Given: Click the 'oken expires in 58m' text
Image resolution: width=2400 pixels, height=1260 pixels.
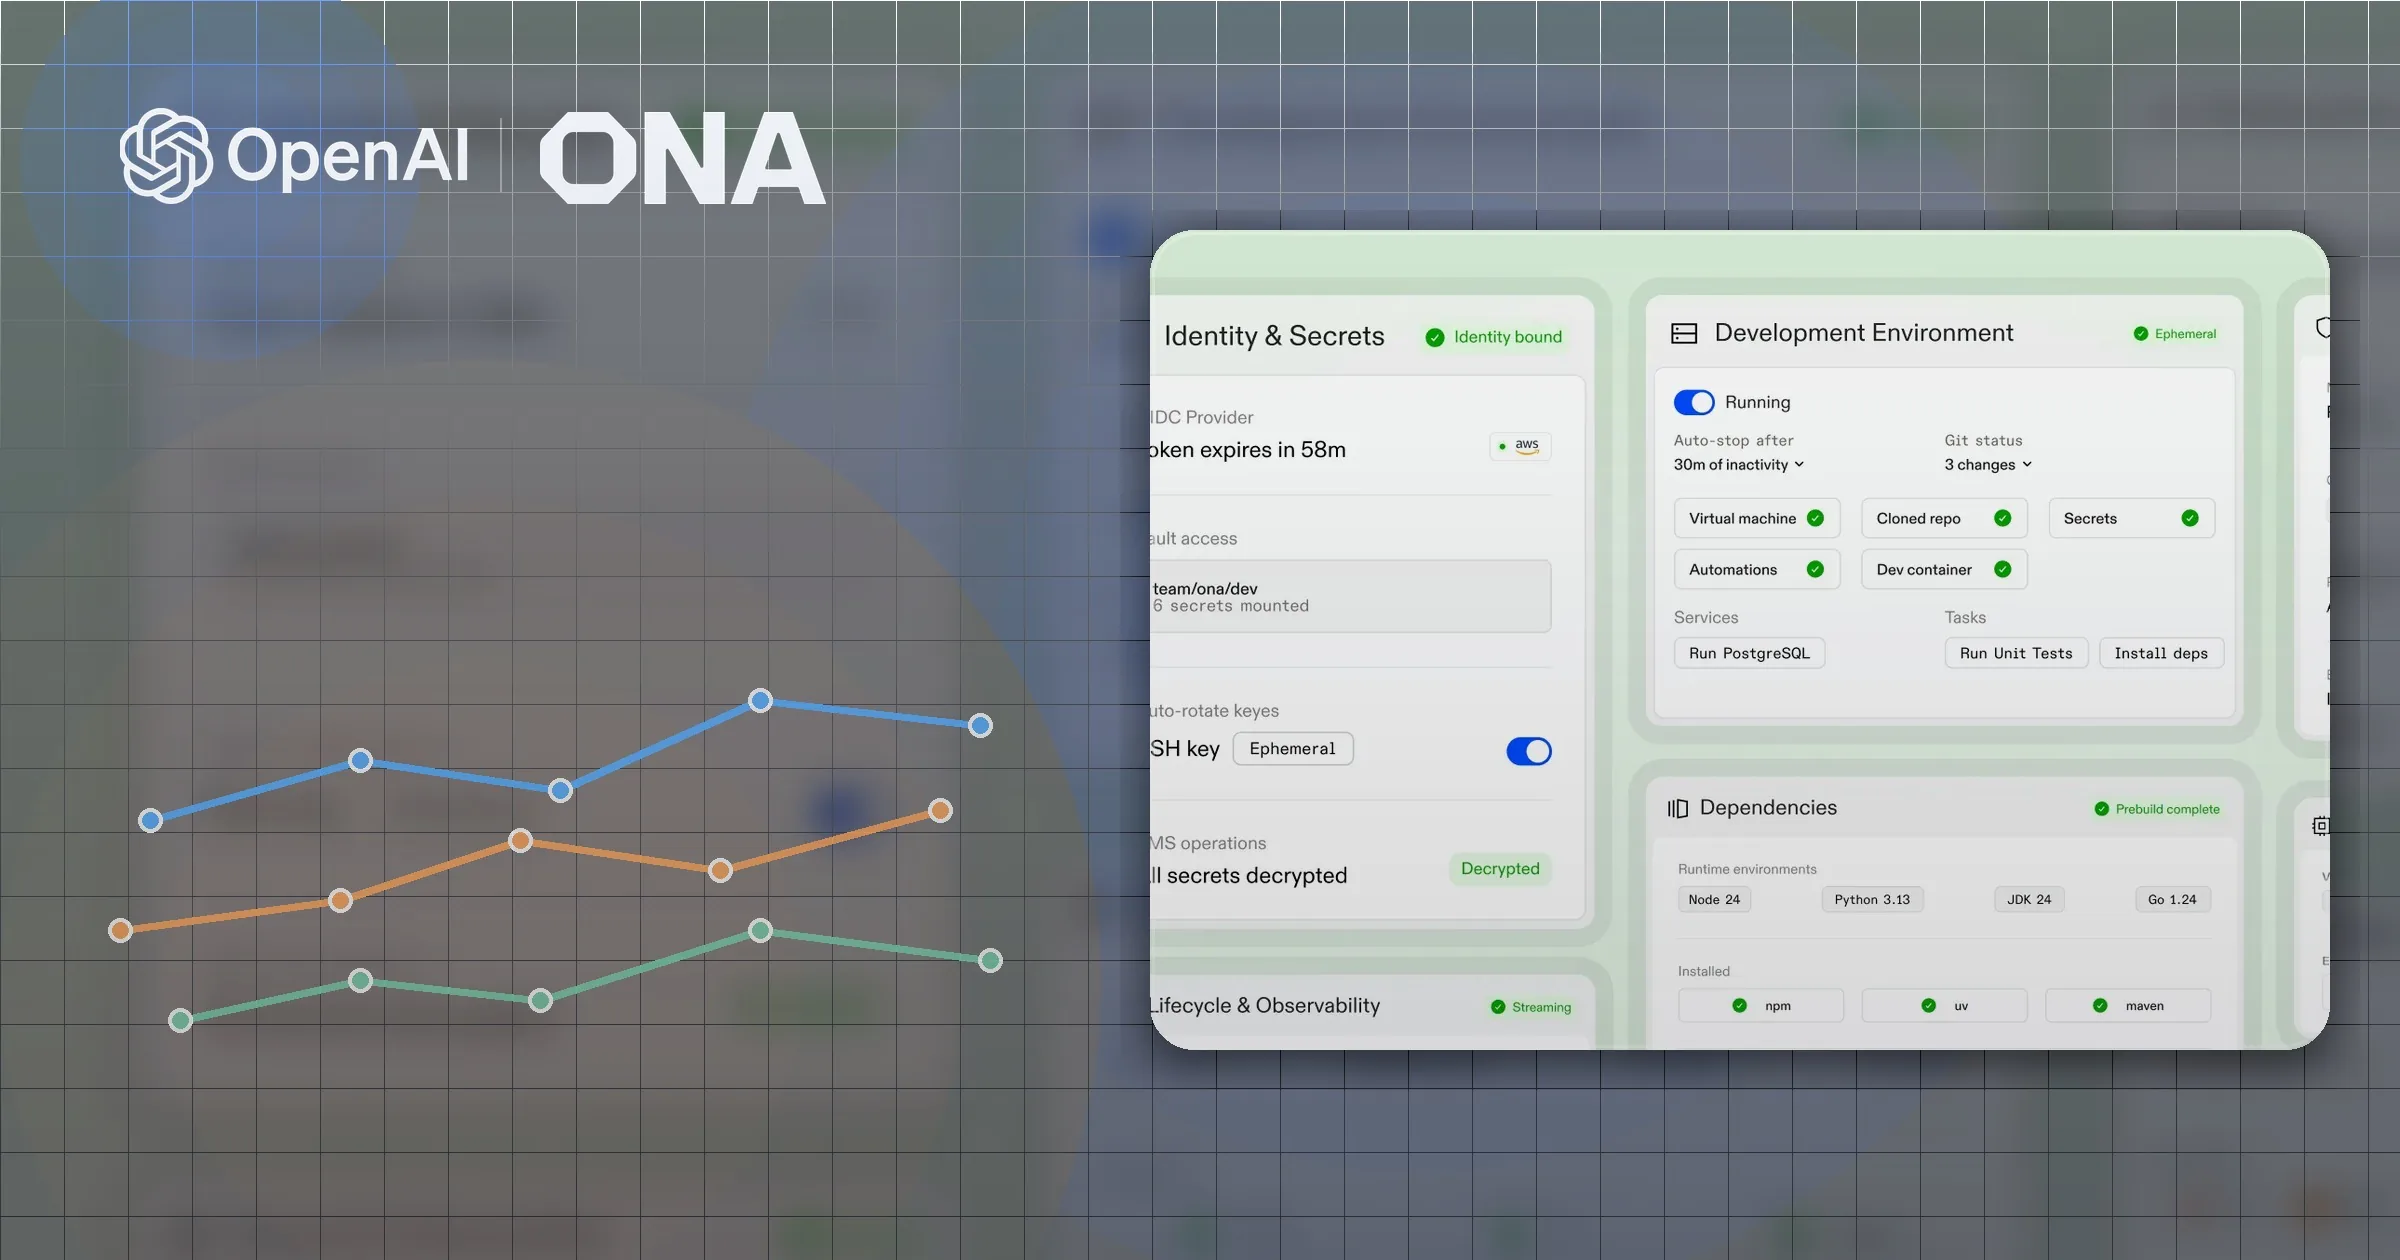Looking at the screenshot, I should pos(1248,450).
